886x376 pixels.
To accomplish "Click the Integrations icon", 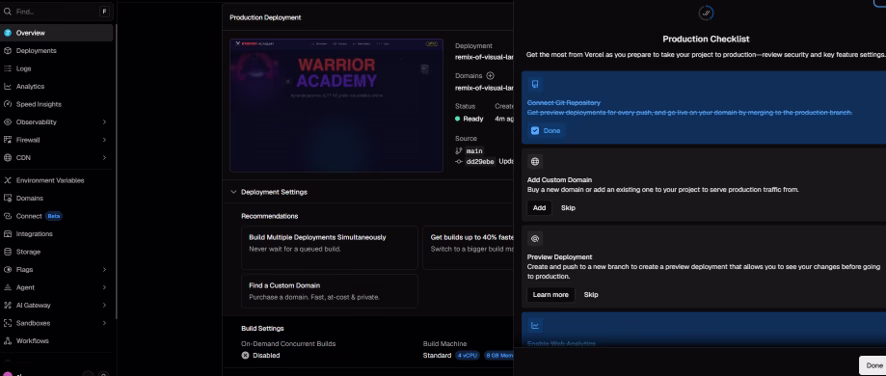I will 7,234.
